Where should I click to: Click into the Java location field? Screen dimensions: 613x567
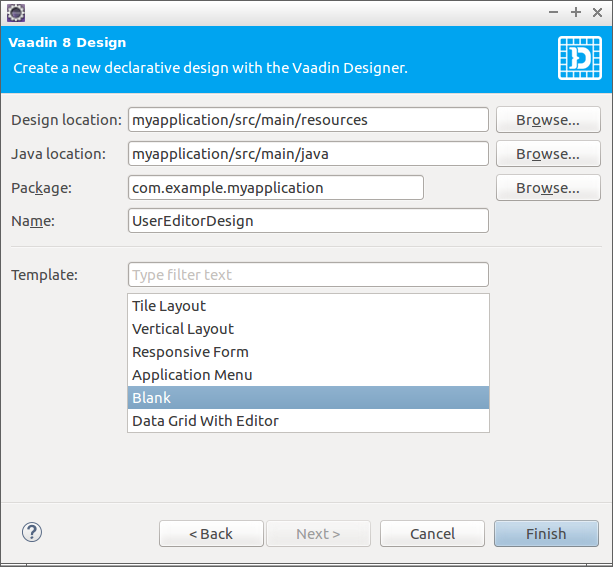tap(308, 154)
